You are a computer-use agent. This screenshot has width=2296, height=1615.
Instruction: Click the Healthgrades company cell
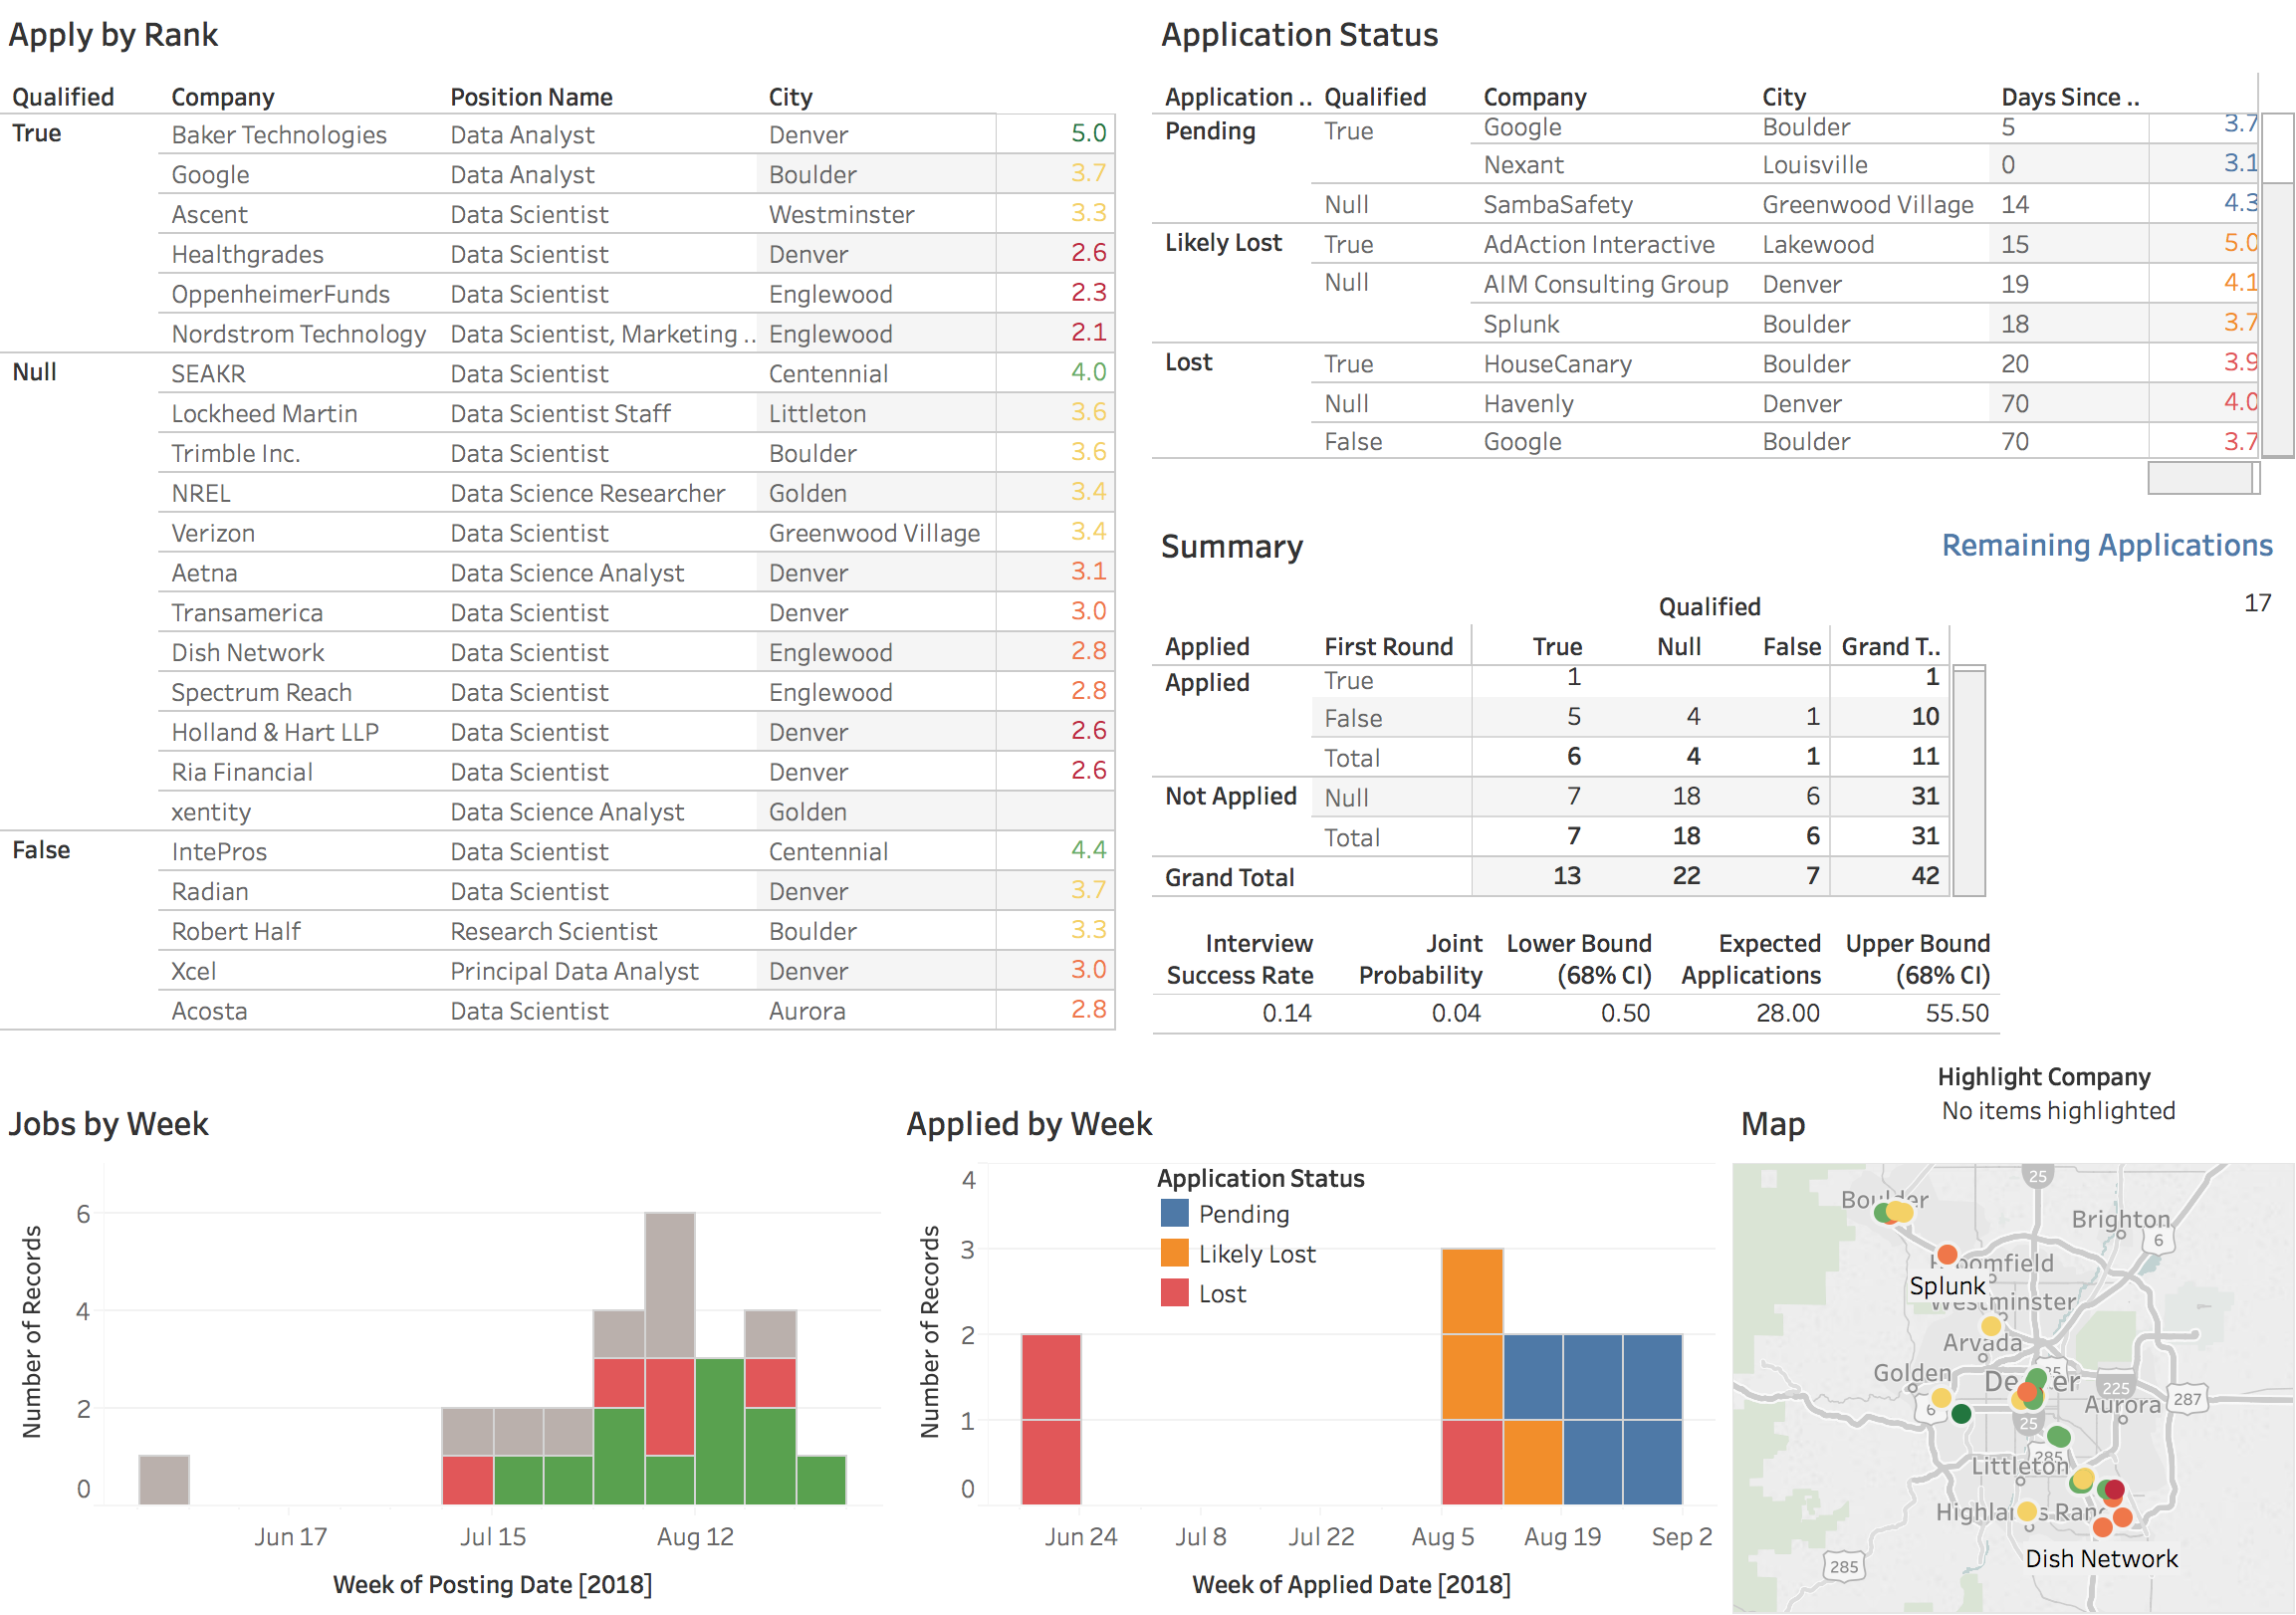coord(247,255)
